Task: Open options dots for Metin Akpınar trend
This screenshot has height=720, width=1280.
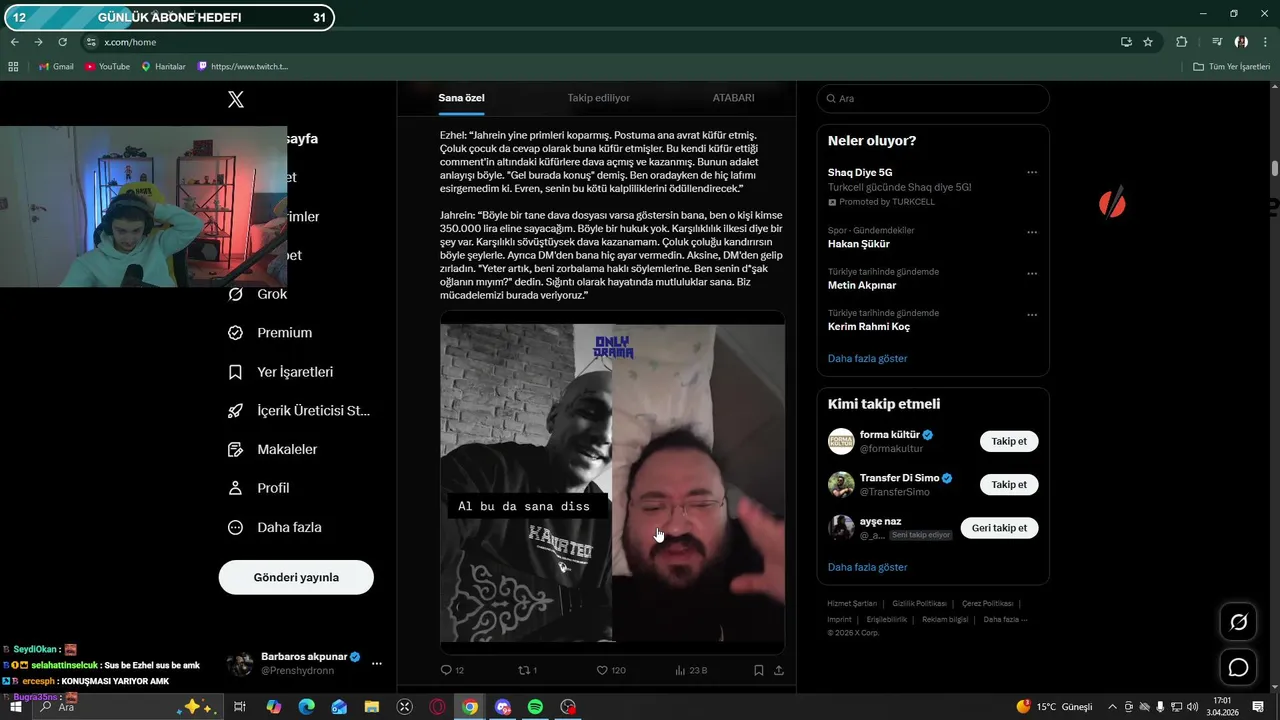Action: coord(1032,273)
